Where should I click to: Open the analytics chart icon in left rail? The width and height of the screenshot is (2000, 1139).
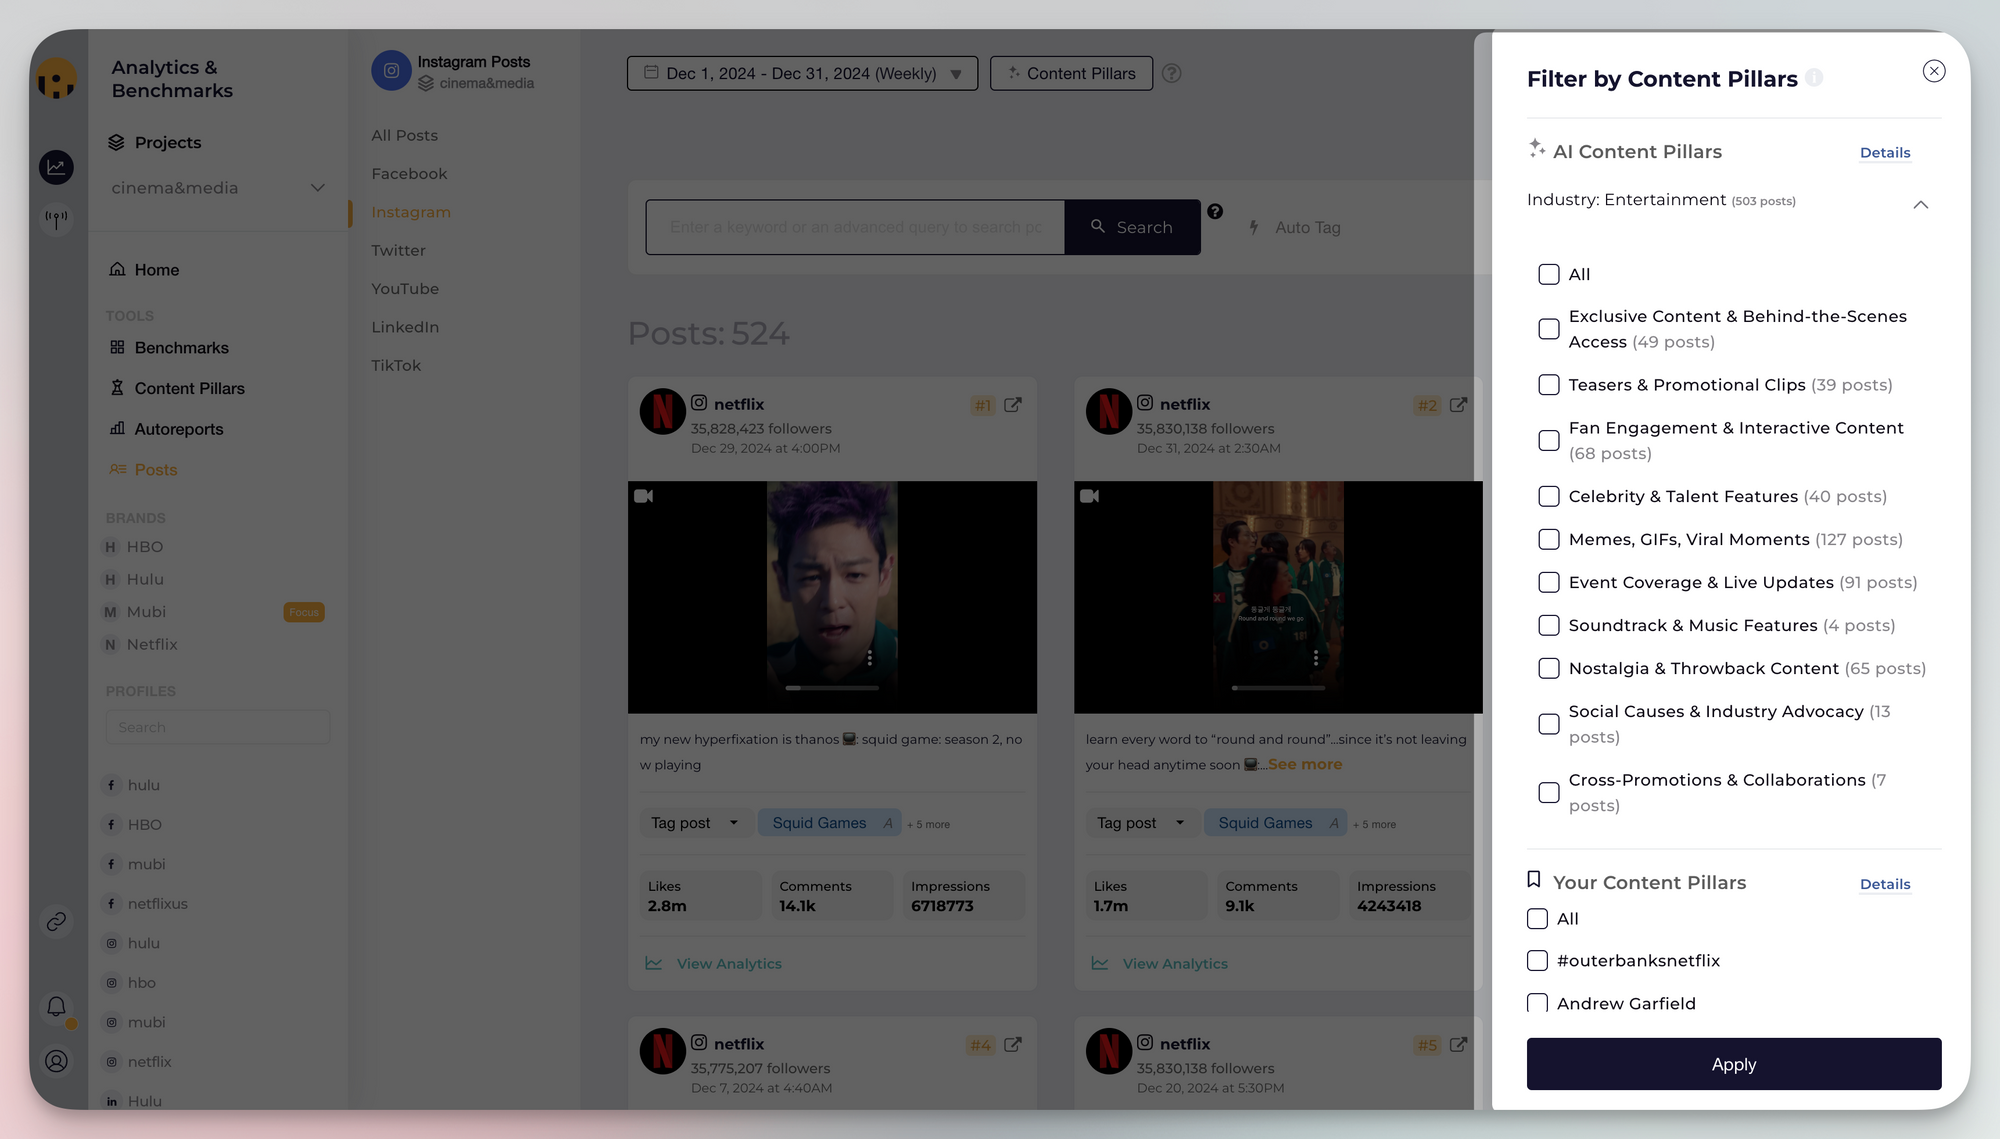pos(56,167)
